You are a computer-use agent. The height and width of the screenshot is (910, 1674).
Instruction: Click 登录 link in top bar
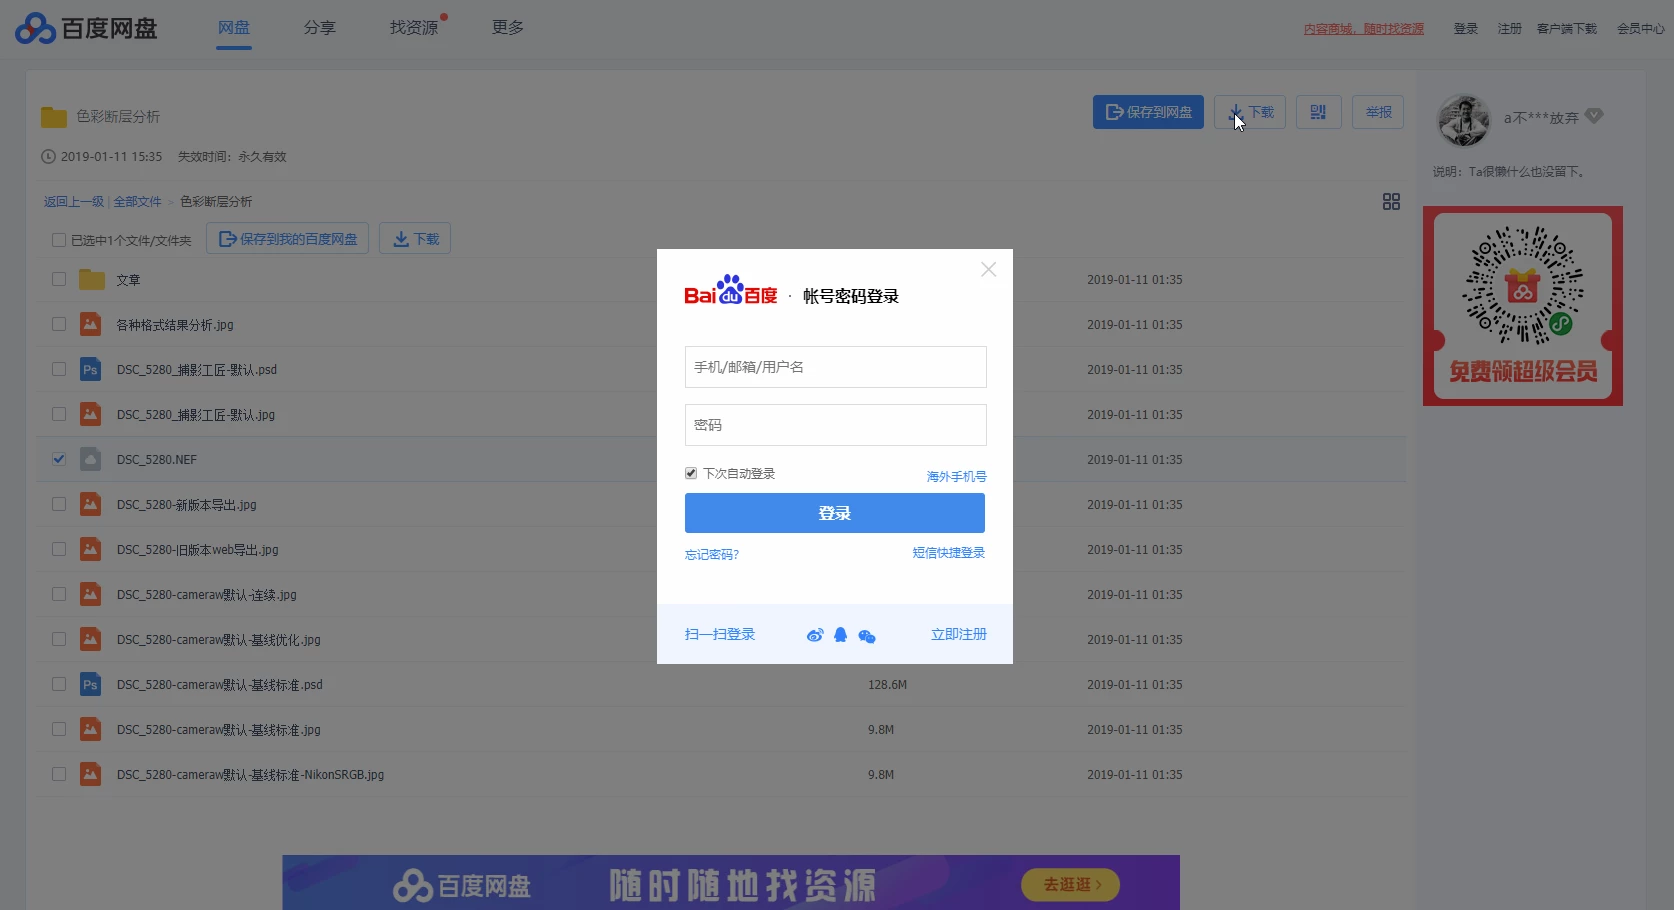(1466, 29)
